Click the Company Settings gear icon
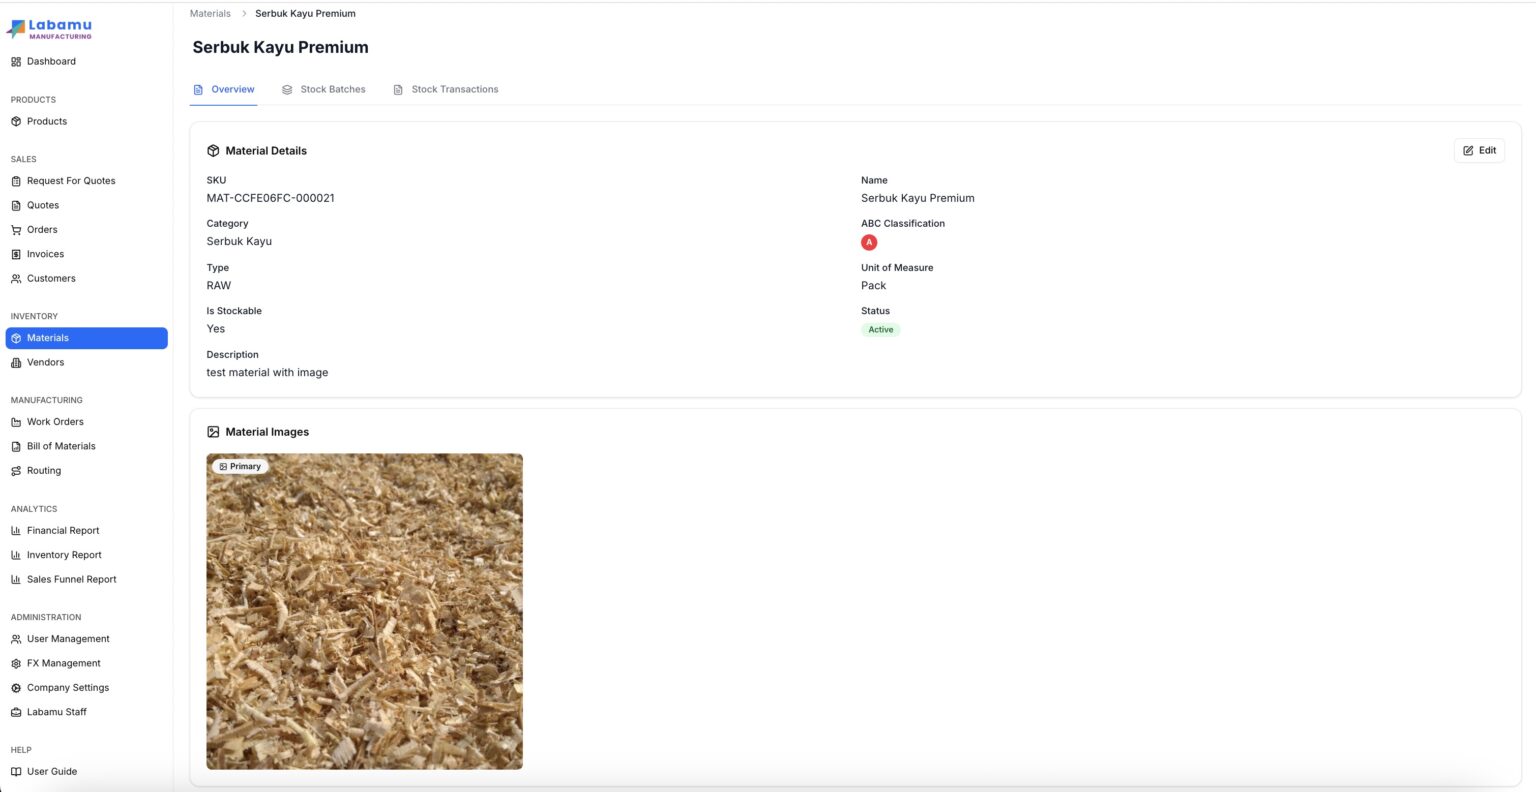Screen dimensions: 1536x792 tap(16, 688)
